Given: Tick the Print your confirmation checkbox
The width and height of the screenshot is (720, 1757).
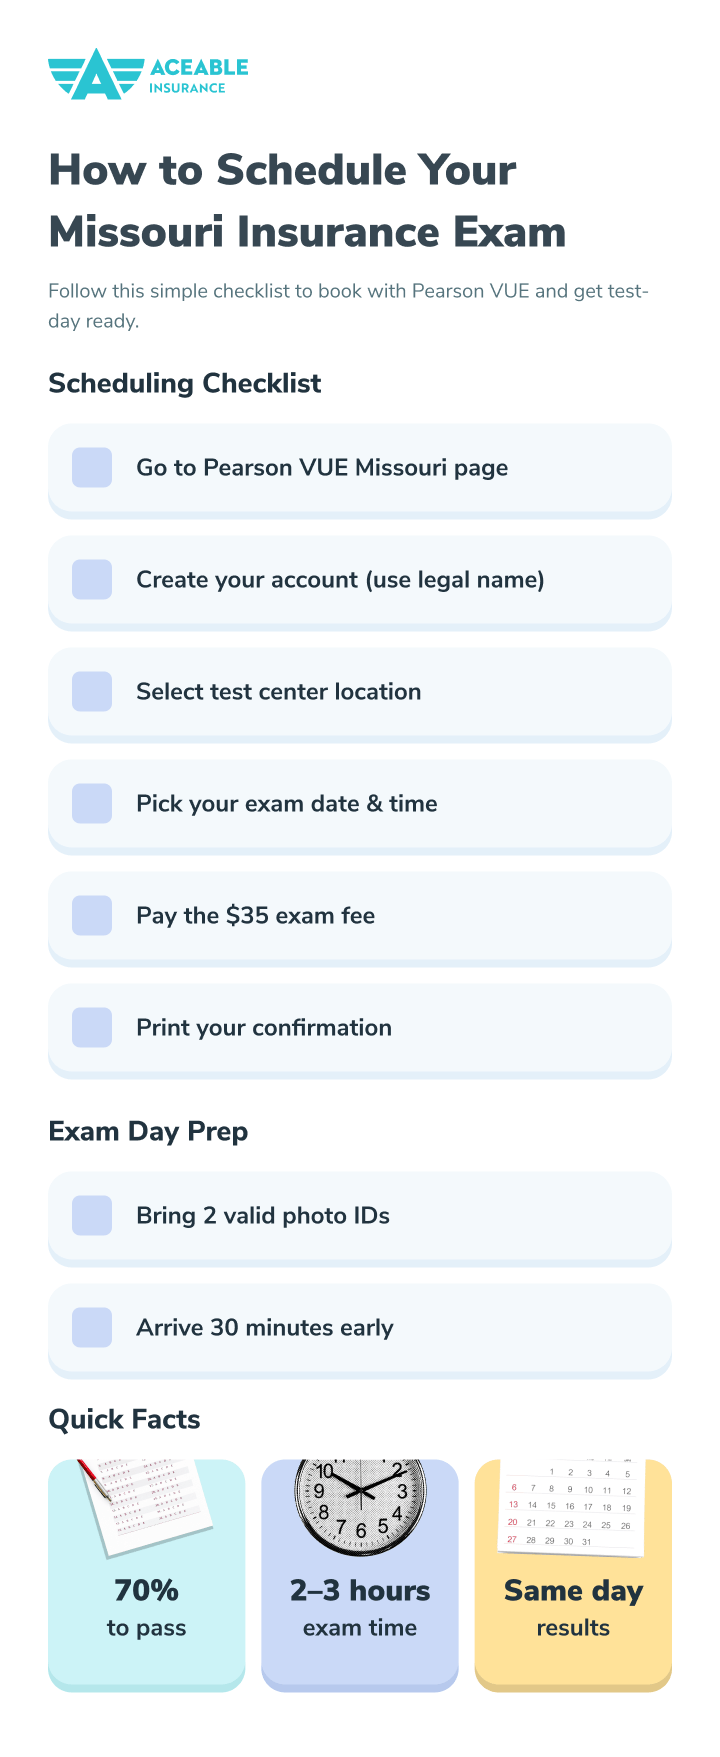Looking at the screenshot, I should pyautogui.click(x=92, y=1028).
